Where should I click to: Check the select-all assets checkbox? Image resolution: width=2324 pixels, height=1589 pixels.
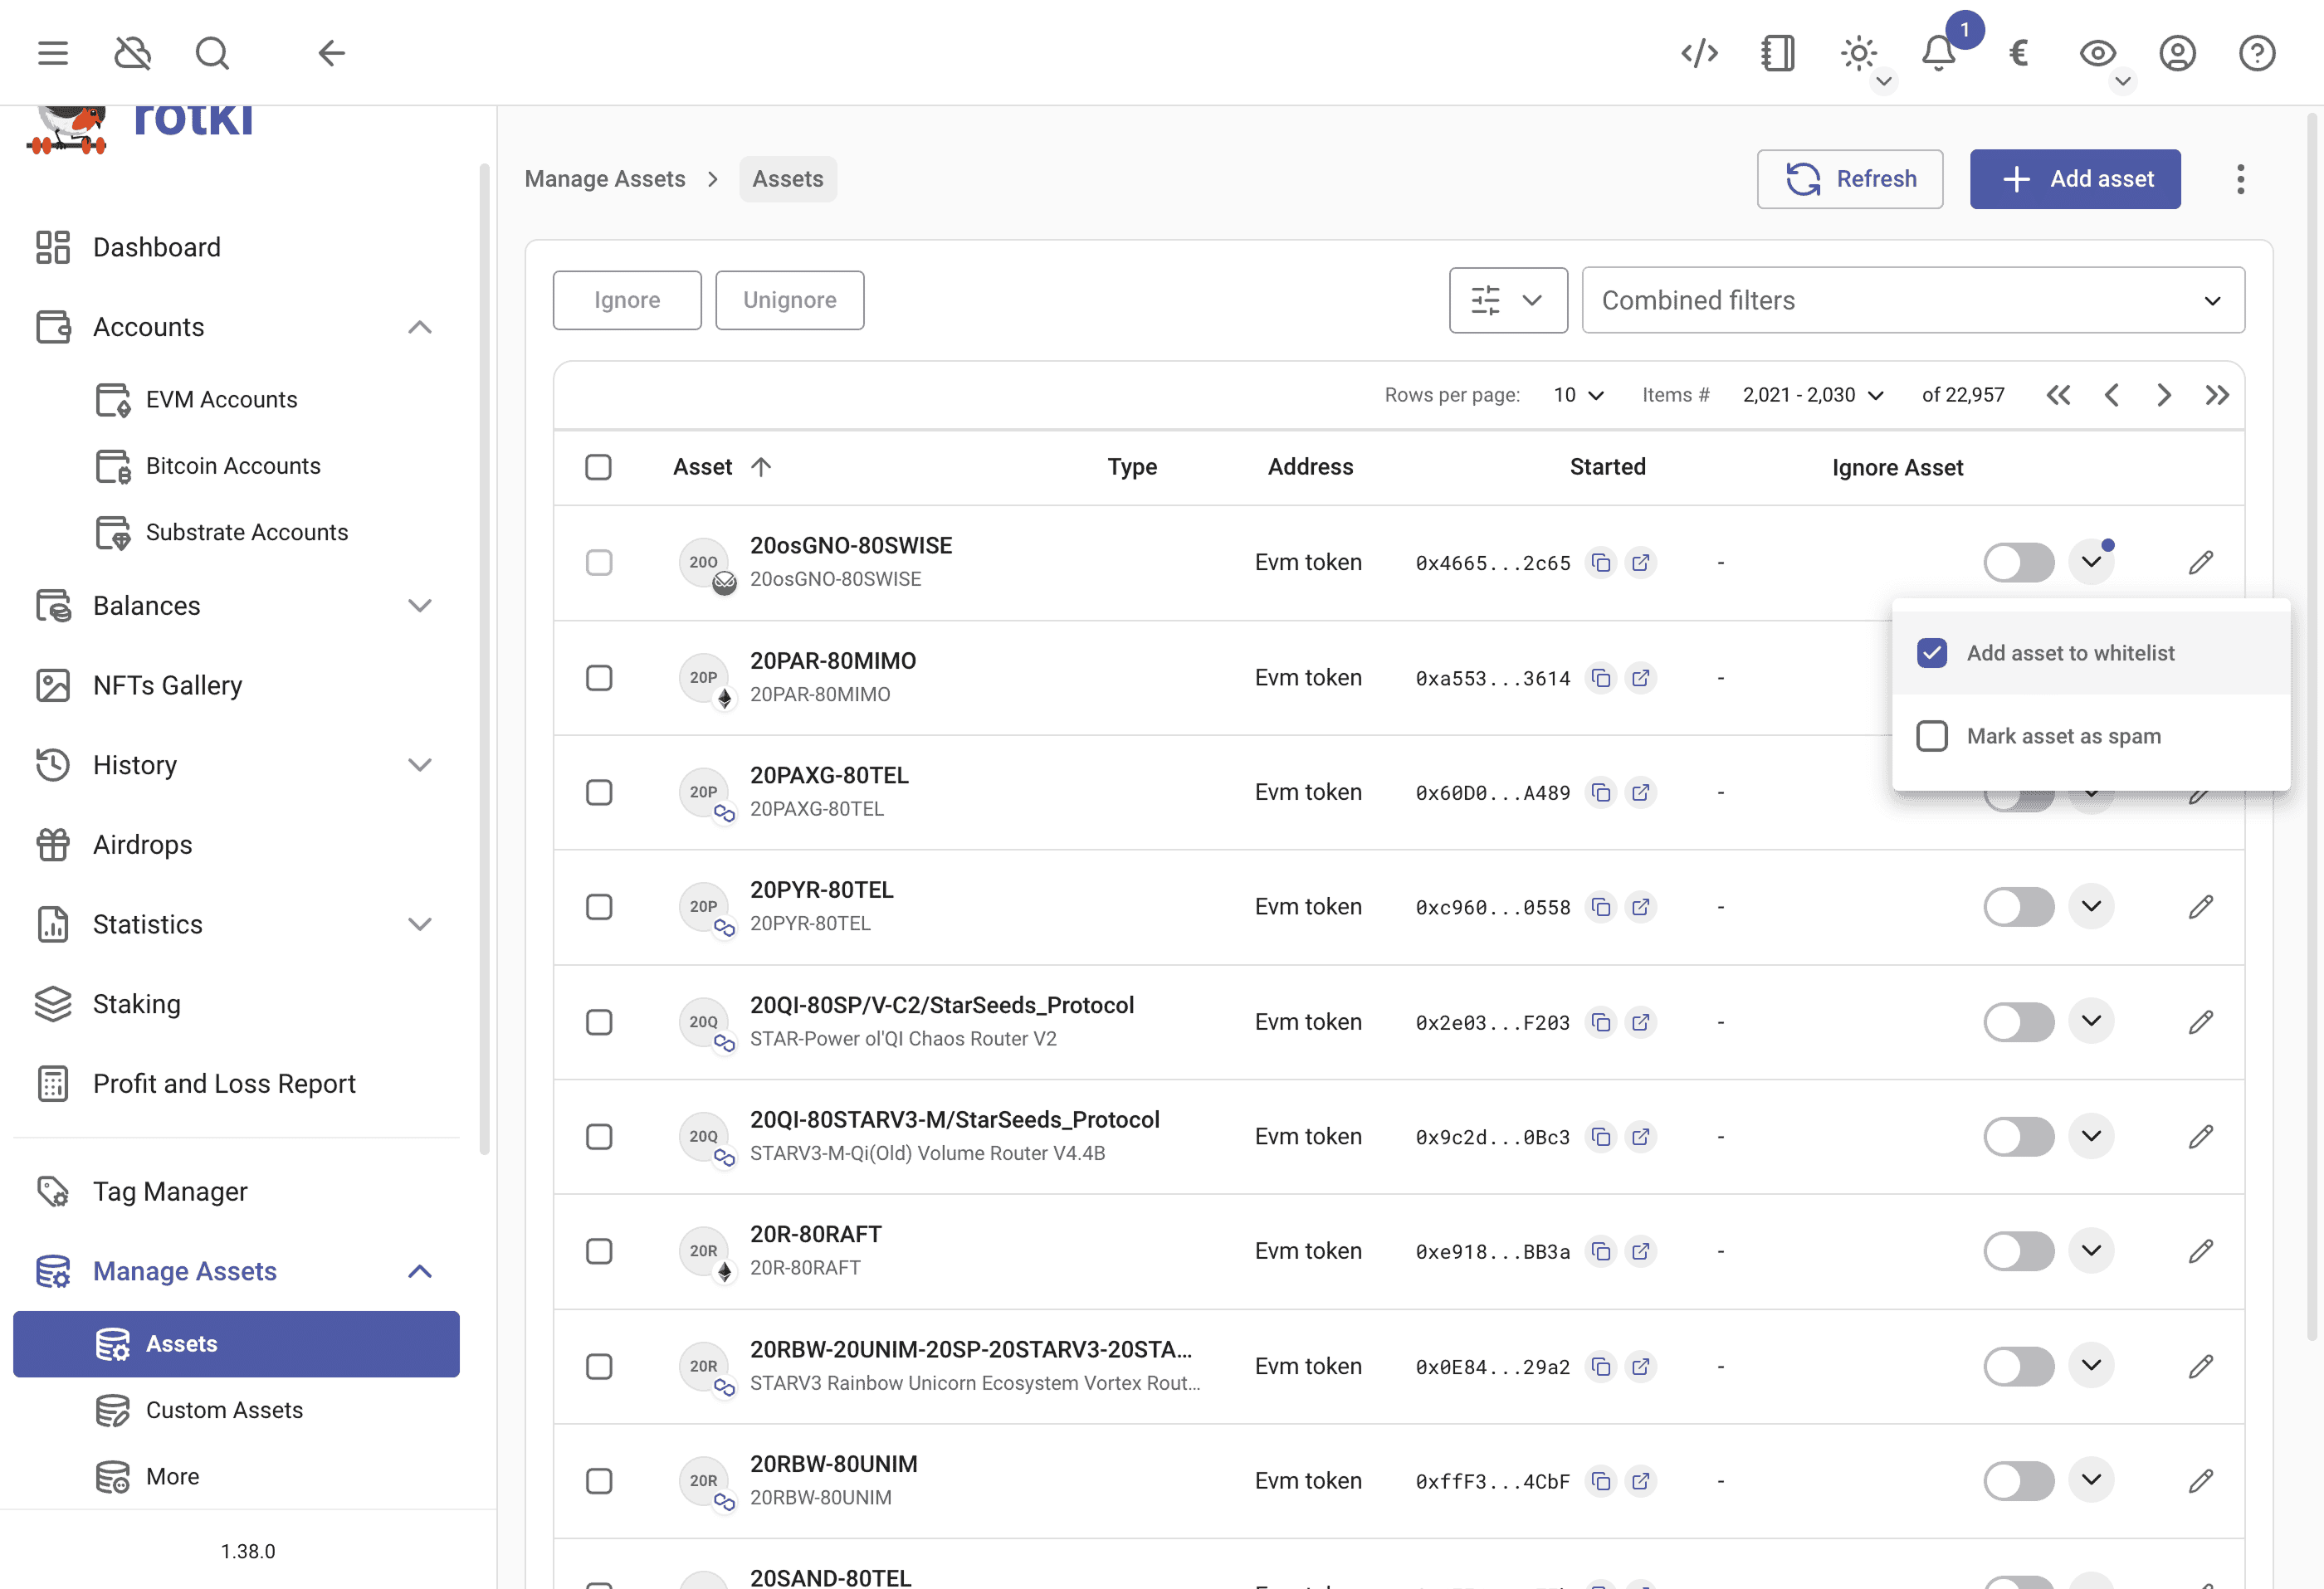(598, 467)
